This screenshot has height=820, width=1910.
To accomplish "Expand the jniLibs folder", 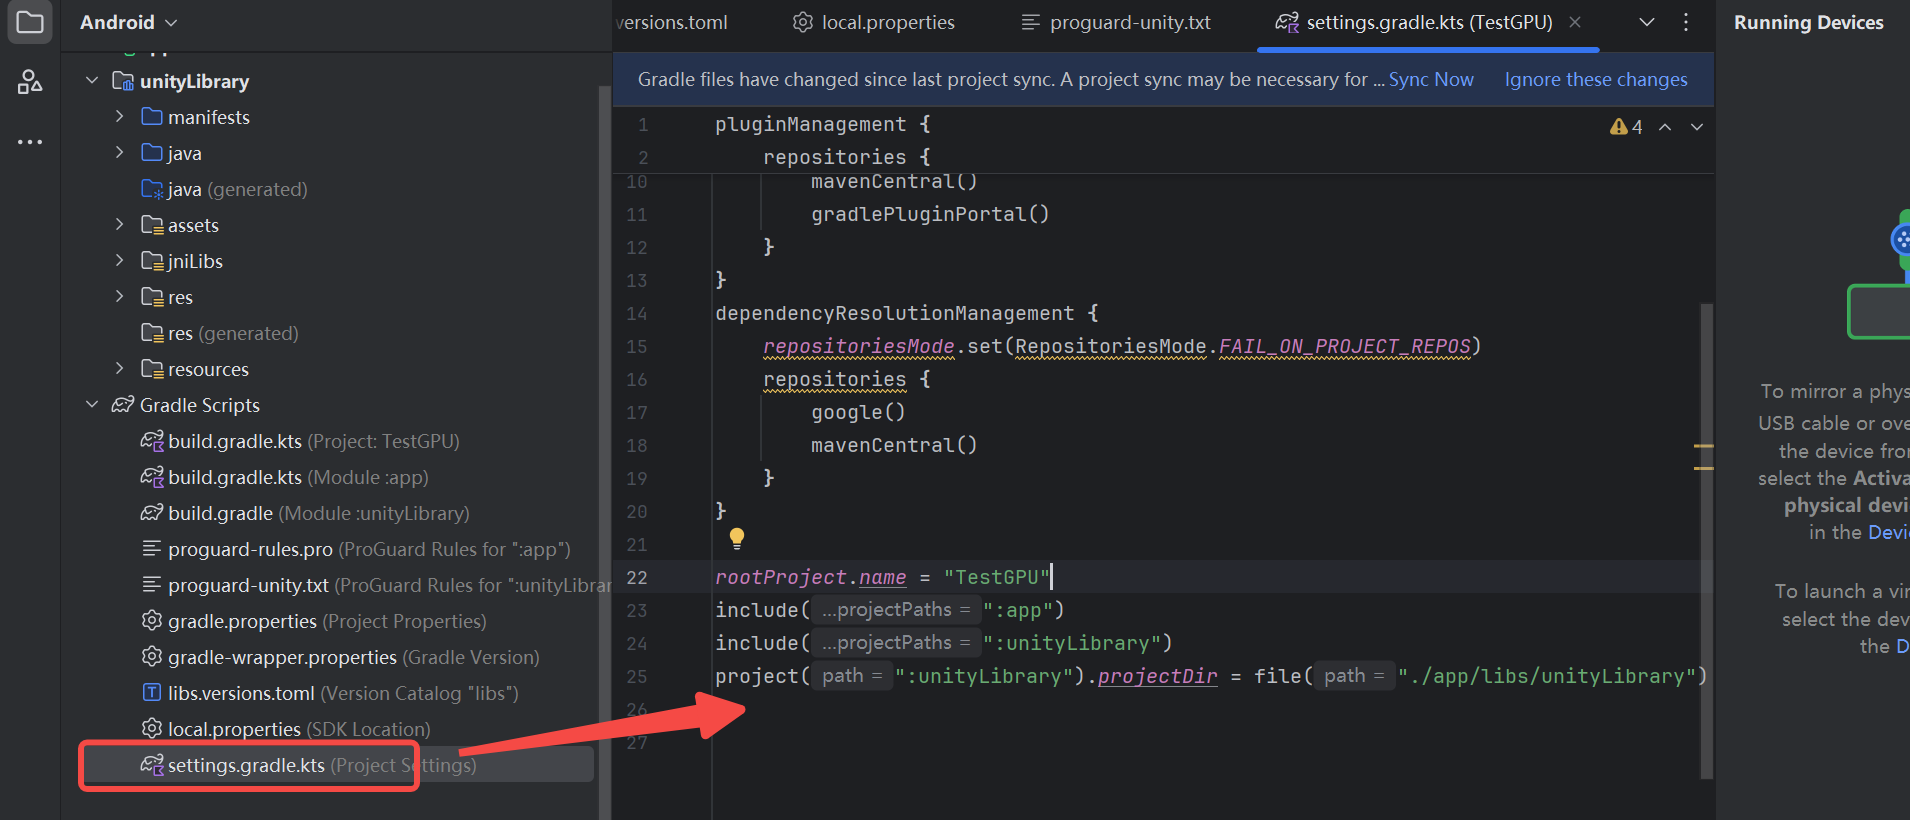I will coord(120,260).
